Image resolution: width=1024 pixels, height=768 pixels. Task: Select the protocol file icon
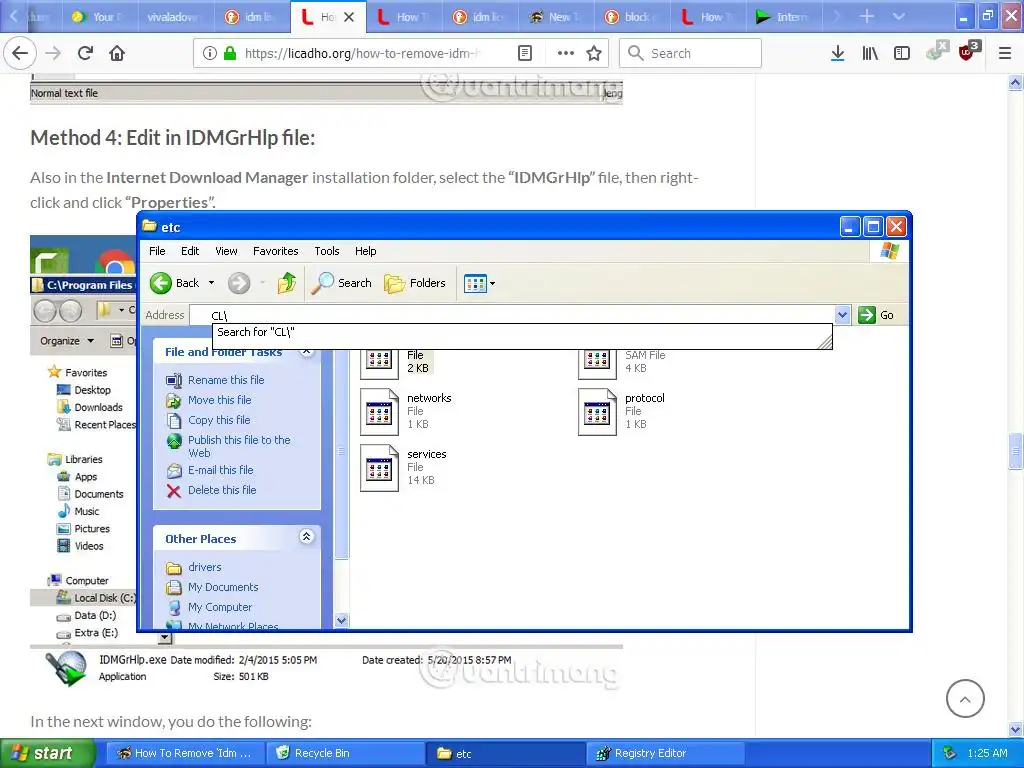(598, 412)
